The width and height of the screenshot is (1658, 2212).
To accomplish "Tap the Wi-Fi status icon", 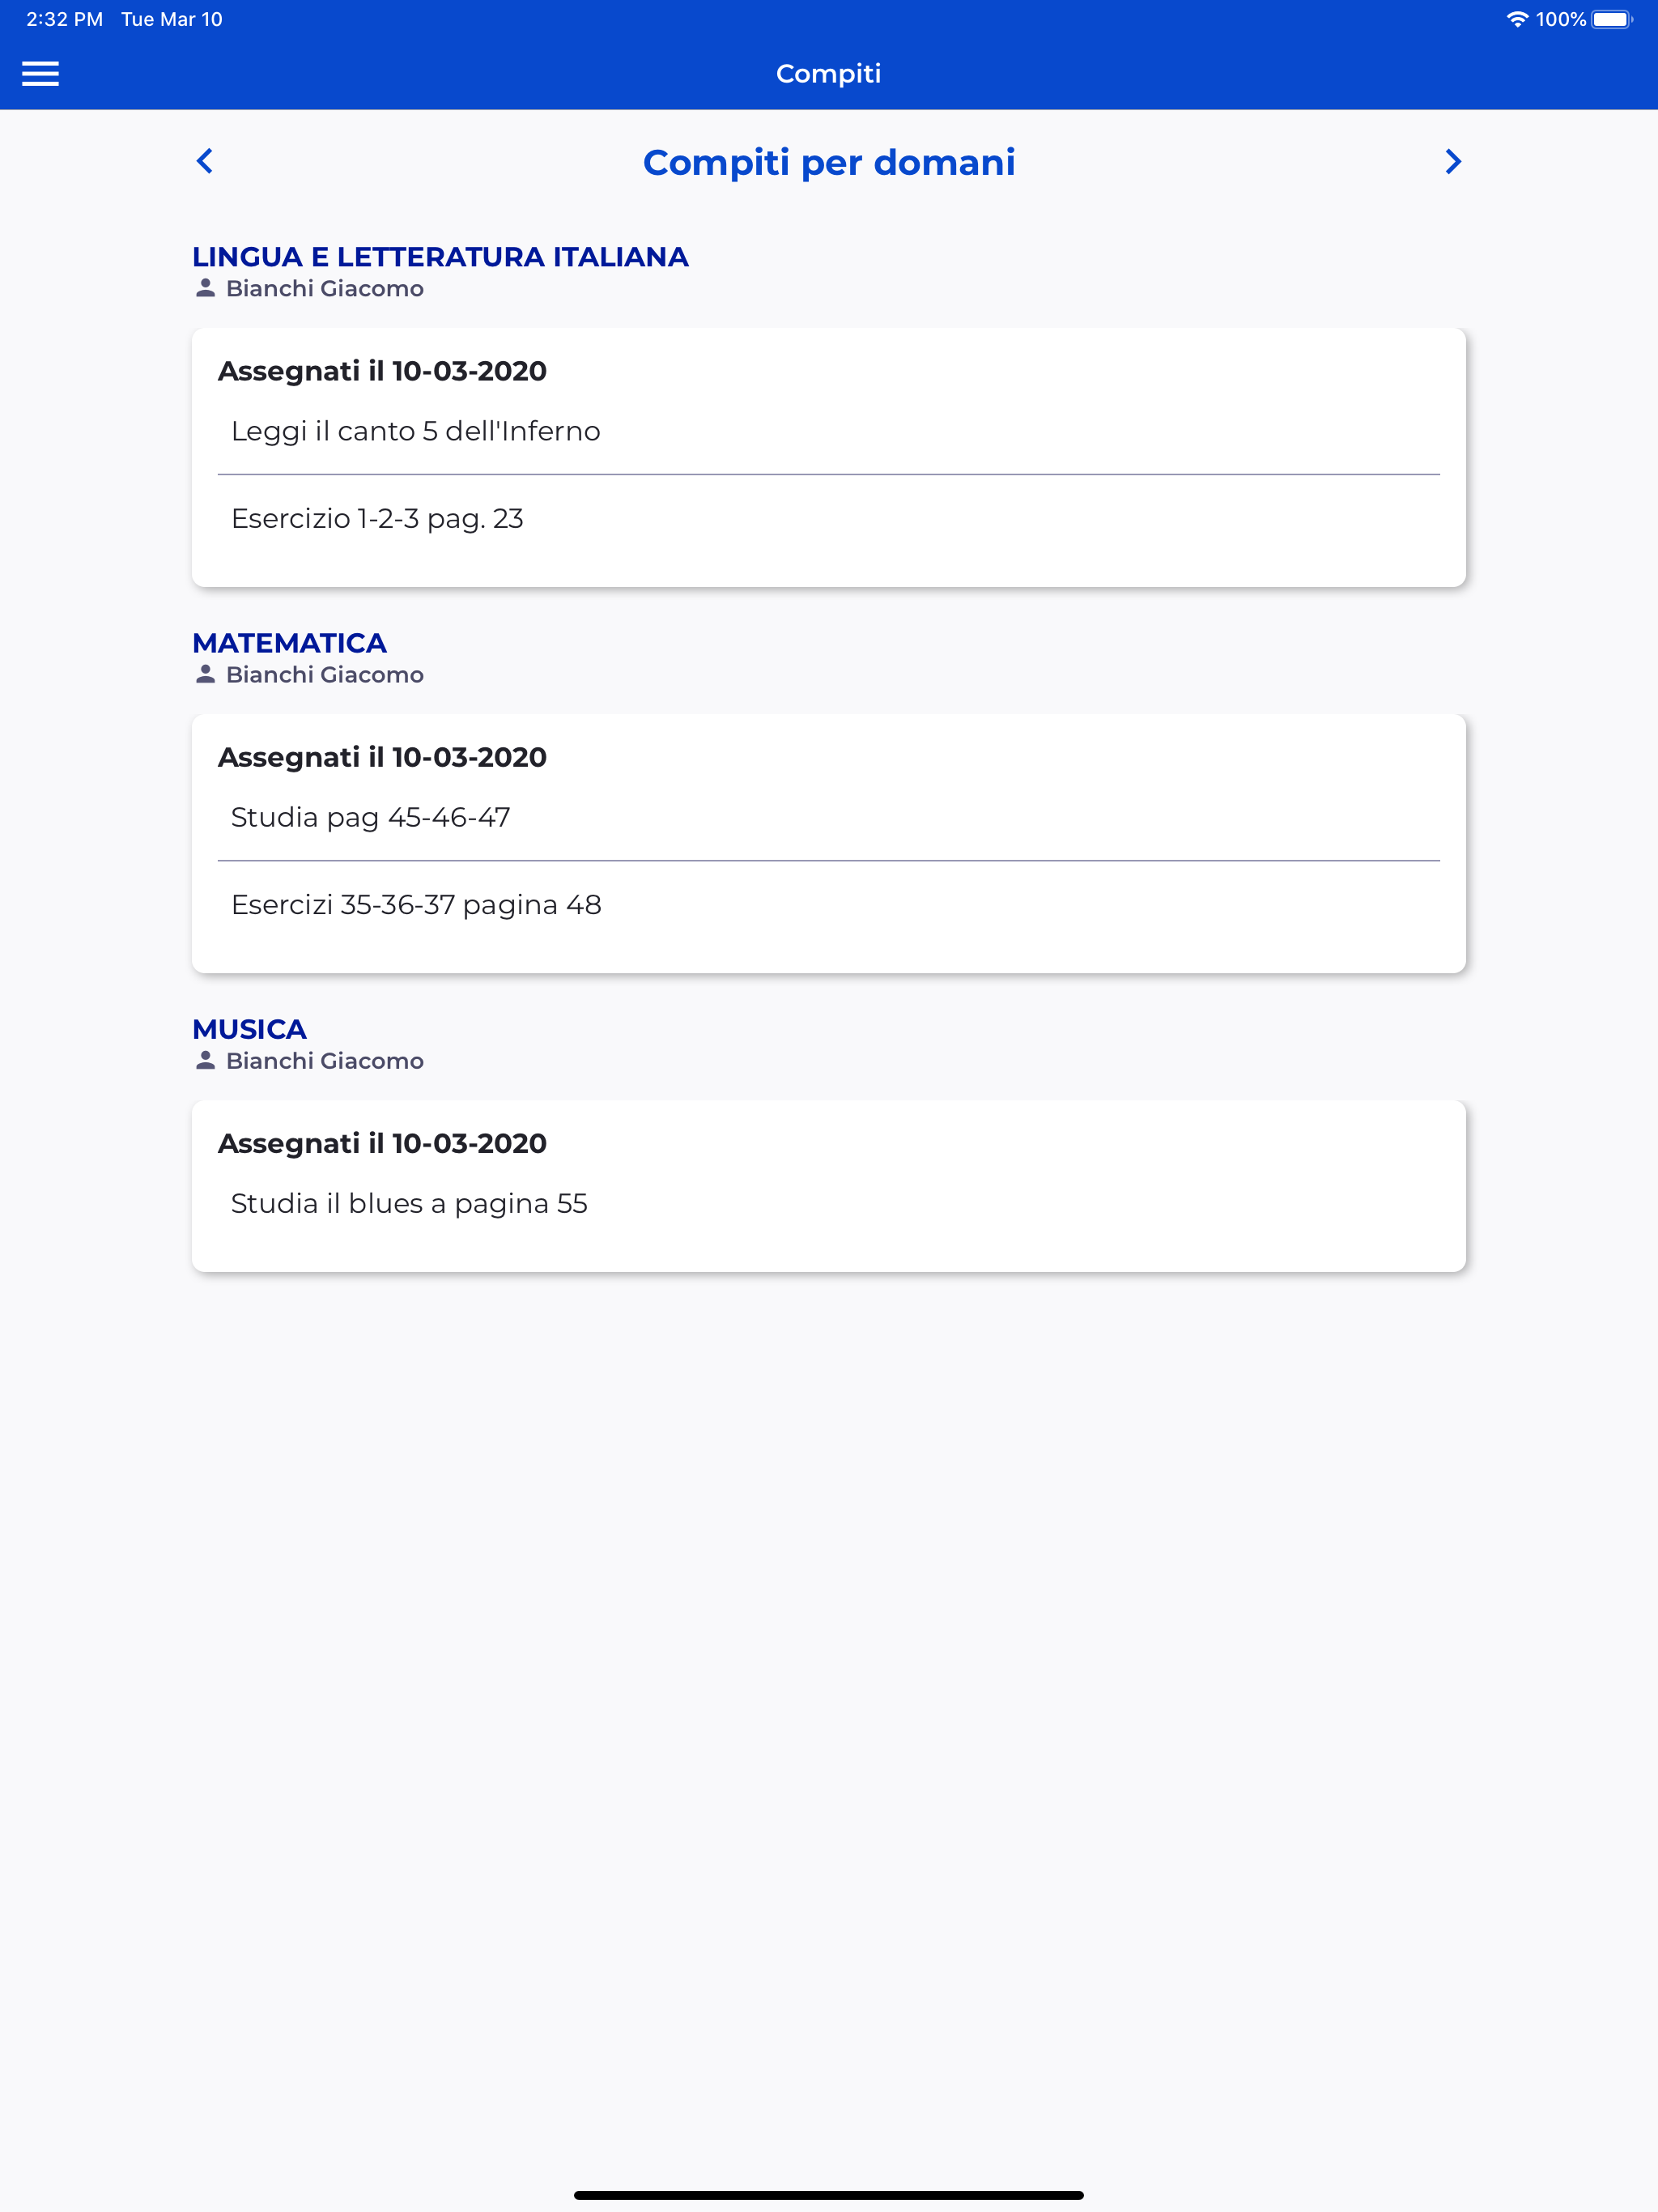I will pyautogui.click(x=1517, y=19).
